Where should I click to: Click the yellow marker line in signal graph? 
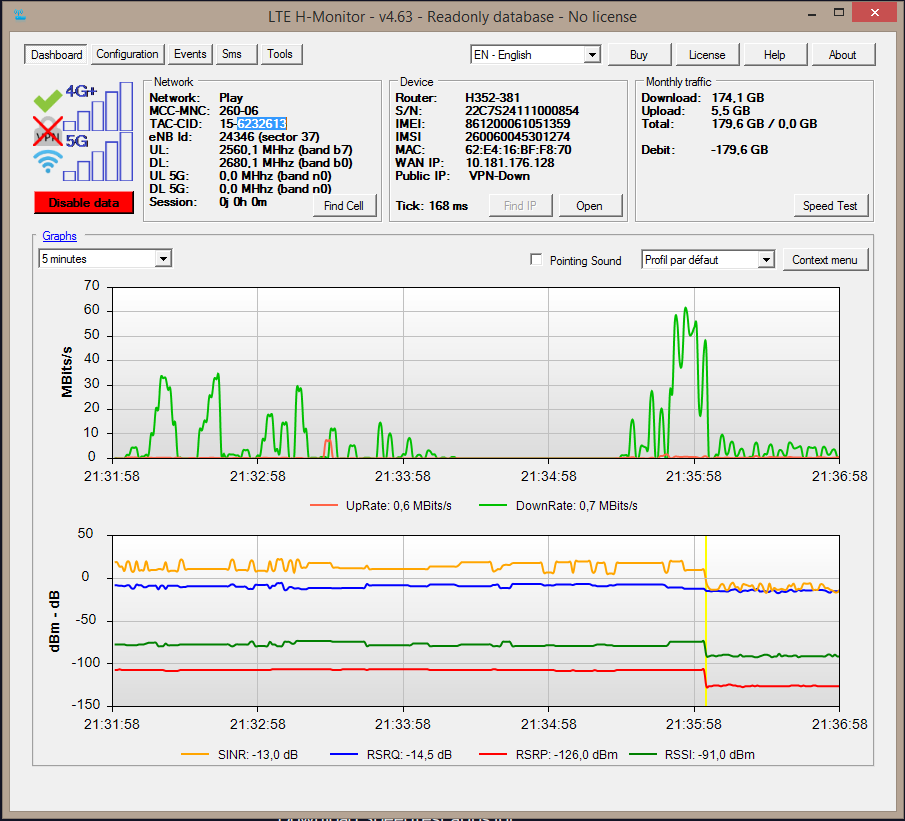706,621
